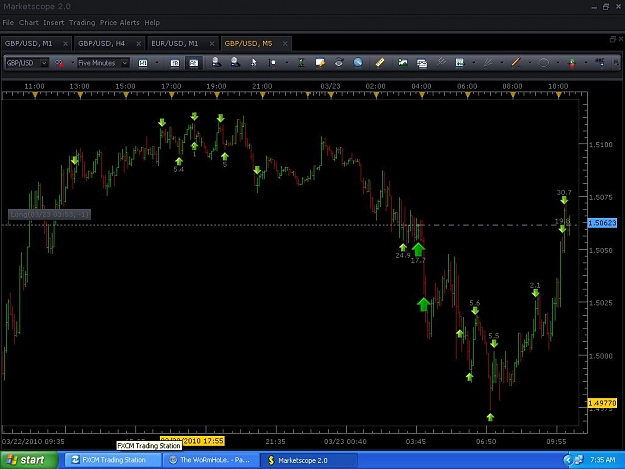Click the yellow 1.49770 price label

602,403
